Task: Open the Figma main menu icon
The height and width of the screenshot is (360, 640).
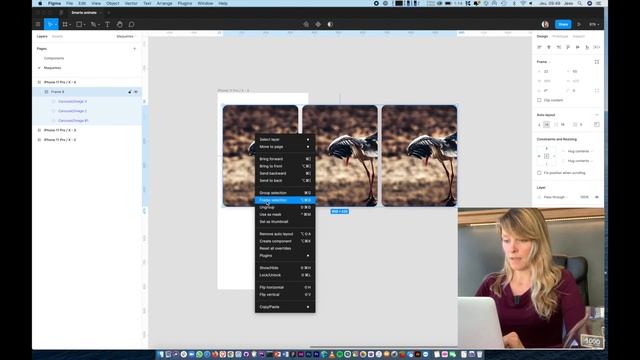Action: [x=38, y=24]
